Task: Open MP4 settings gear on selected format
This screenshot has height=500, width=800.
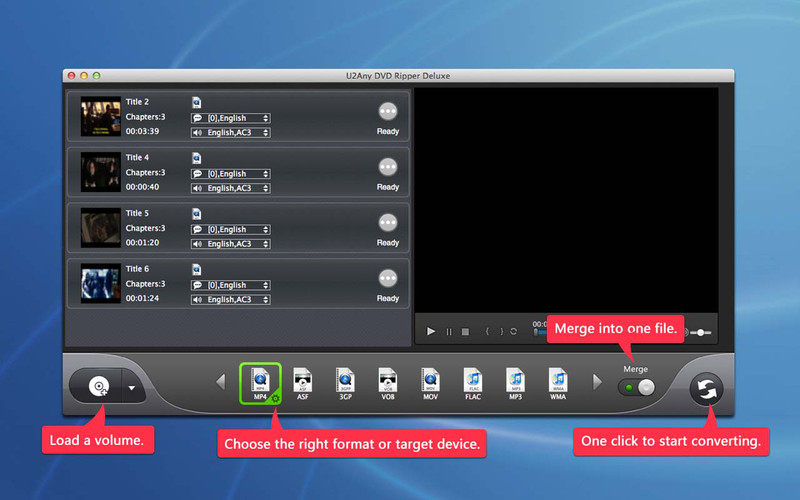Action: coord(275,398)
